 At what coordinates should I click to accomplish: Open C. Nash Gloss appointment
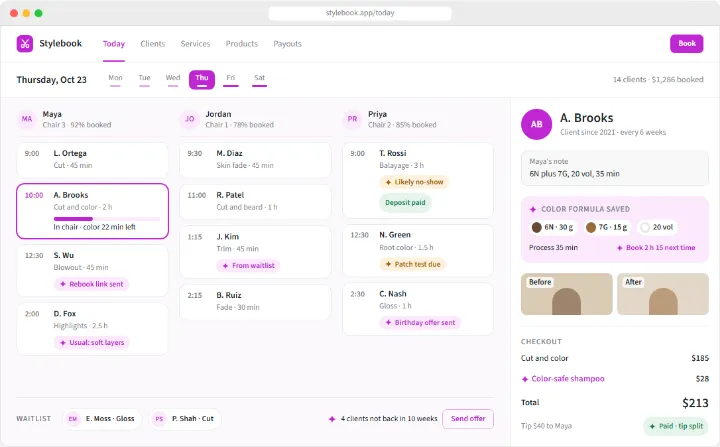click(x=418, y=309)
